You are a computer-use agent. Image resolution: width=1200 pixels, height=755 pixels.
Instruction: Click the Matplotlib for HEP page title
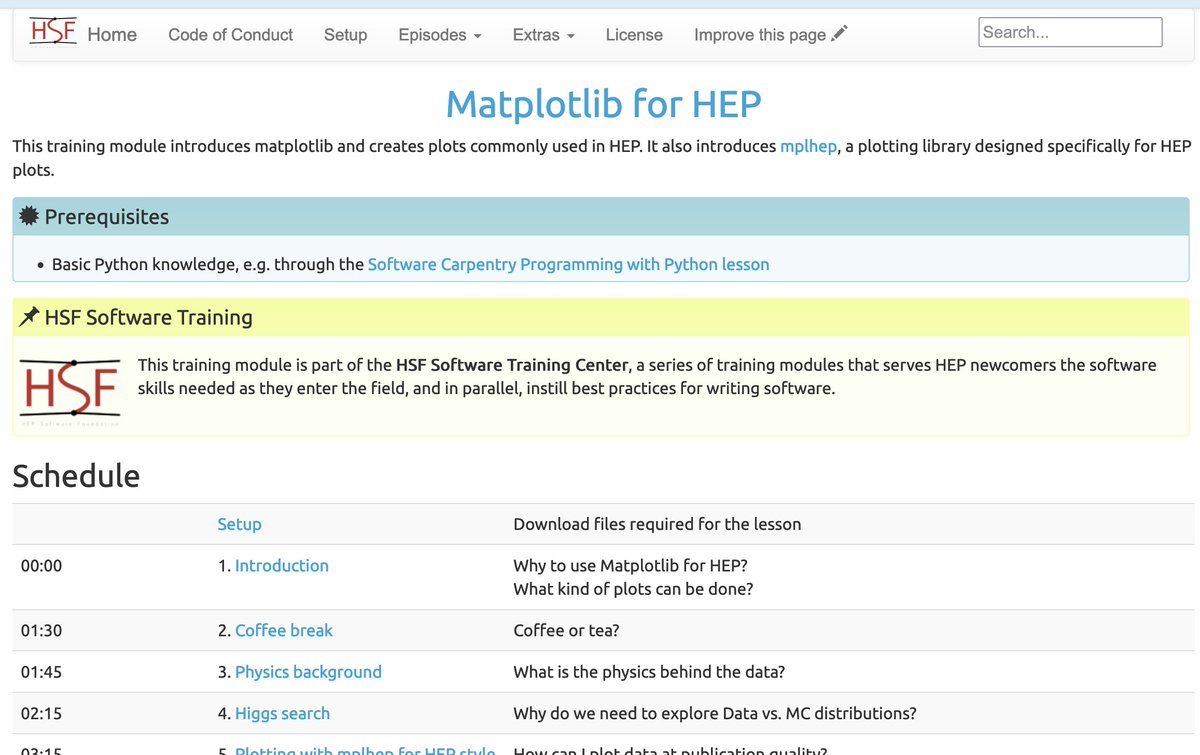click(x=603, y=103)
